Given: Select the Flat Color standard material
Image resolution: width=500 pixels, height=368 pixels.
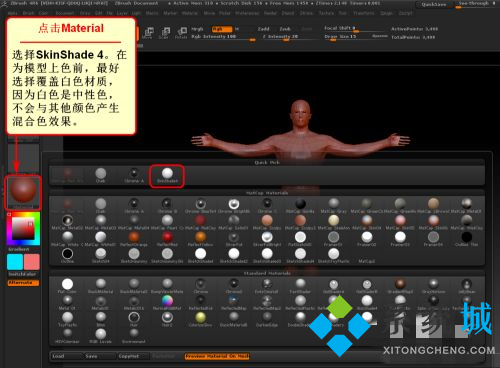Looking at the screenshot, I should [67, 286].
